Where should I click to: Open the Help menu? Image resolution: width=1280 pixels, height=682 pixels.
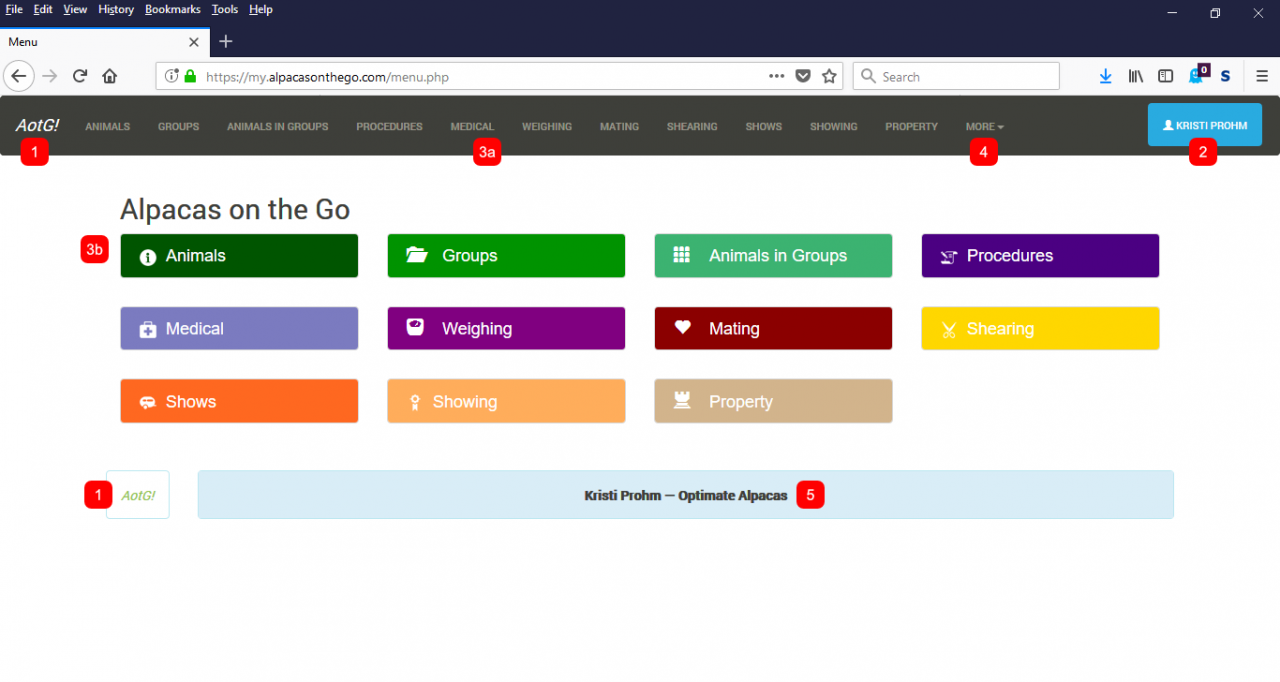261,9
